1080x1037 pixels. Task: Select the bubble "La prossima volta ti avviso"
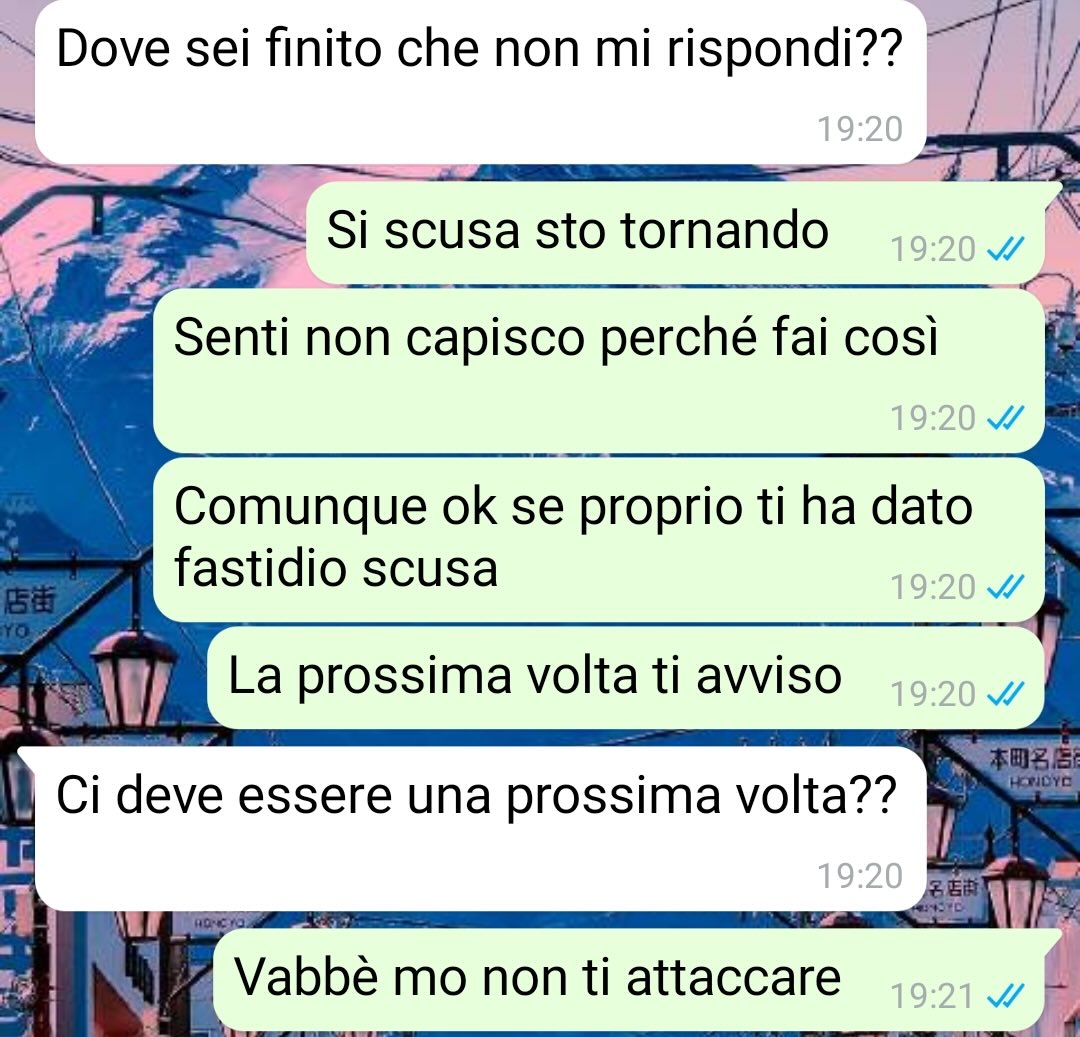pyautogui.click(x=625, y=678)
